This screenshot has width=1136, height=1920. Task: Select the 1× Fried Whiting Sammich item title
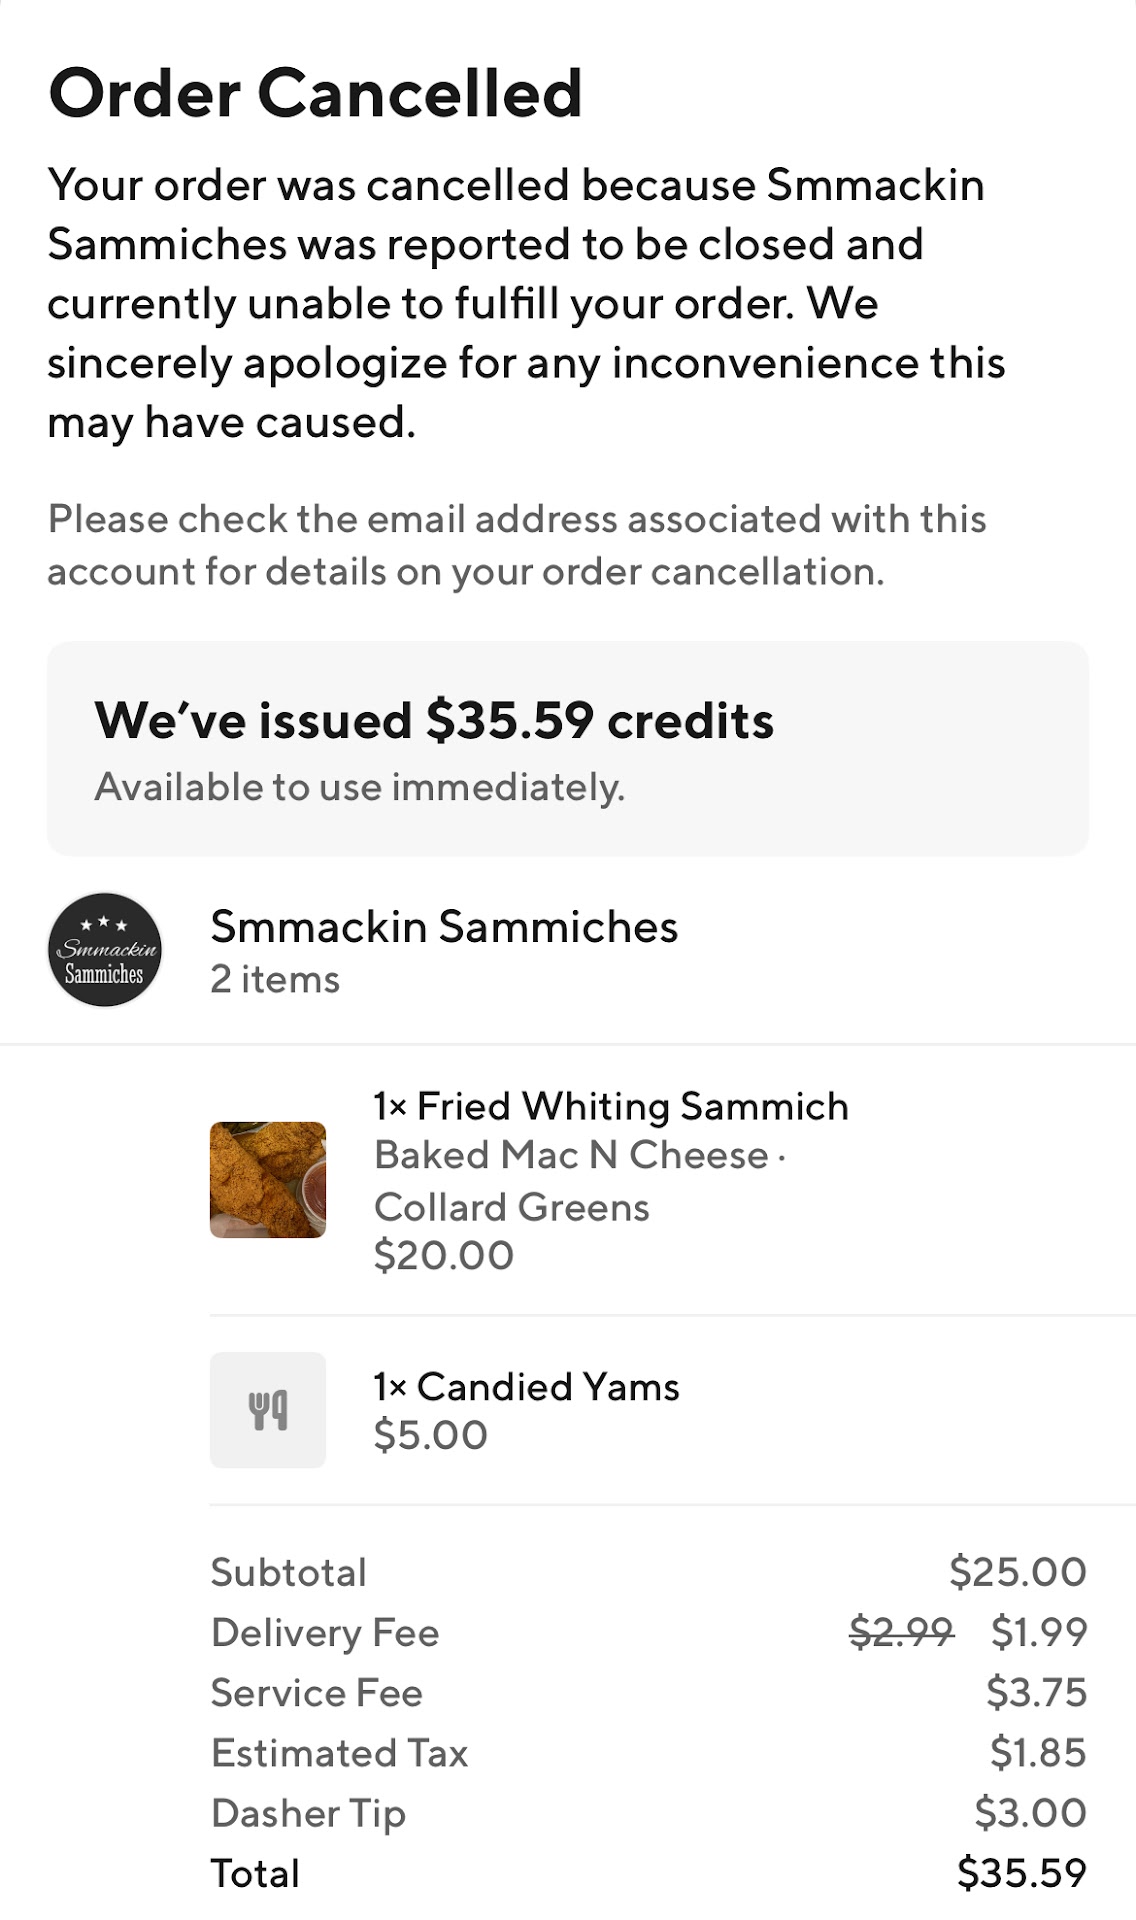[611, 1106]
